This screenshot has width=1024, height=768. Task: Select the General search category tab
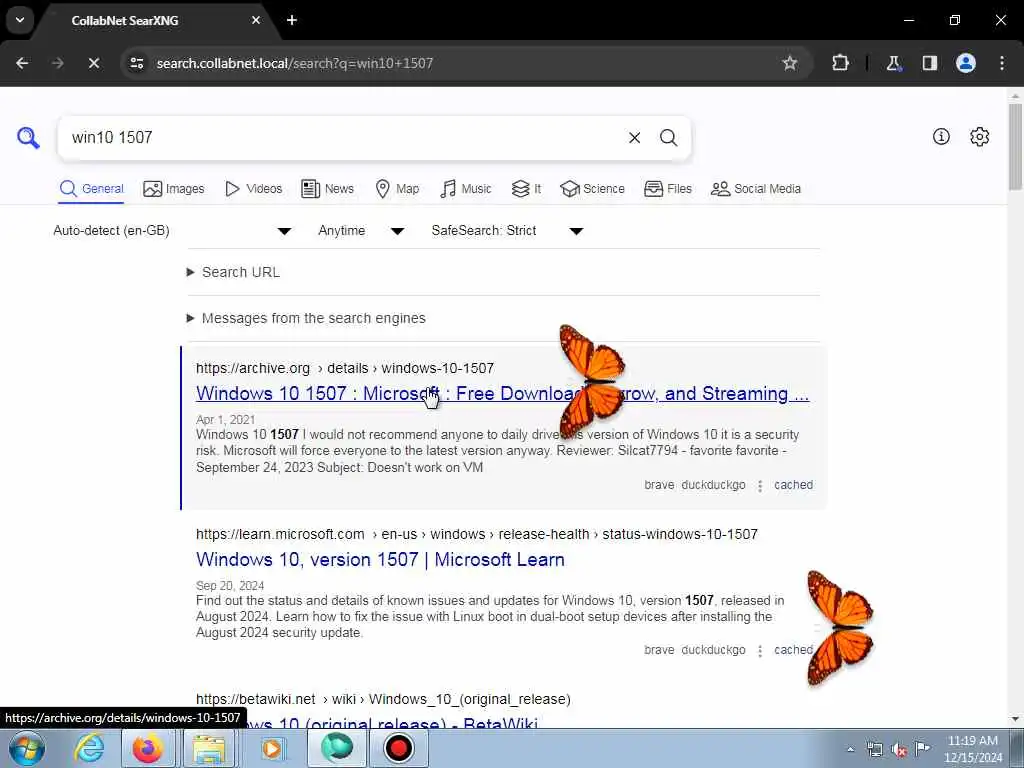tap(91, 189)
